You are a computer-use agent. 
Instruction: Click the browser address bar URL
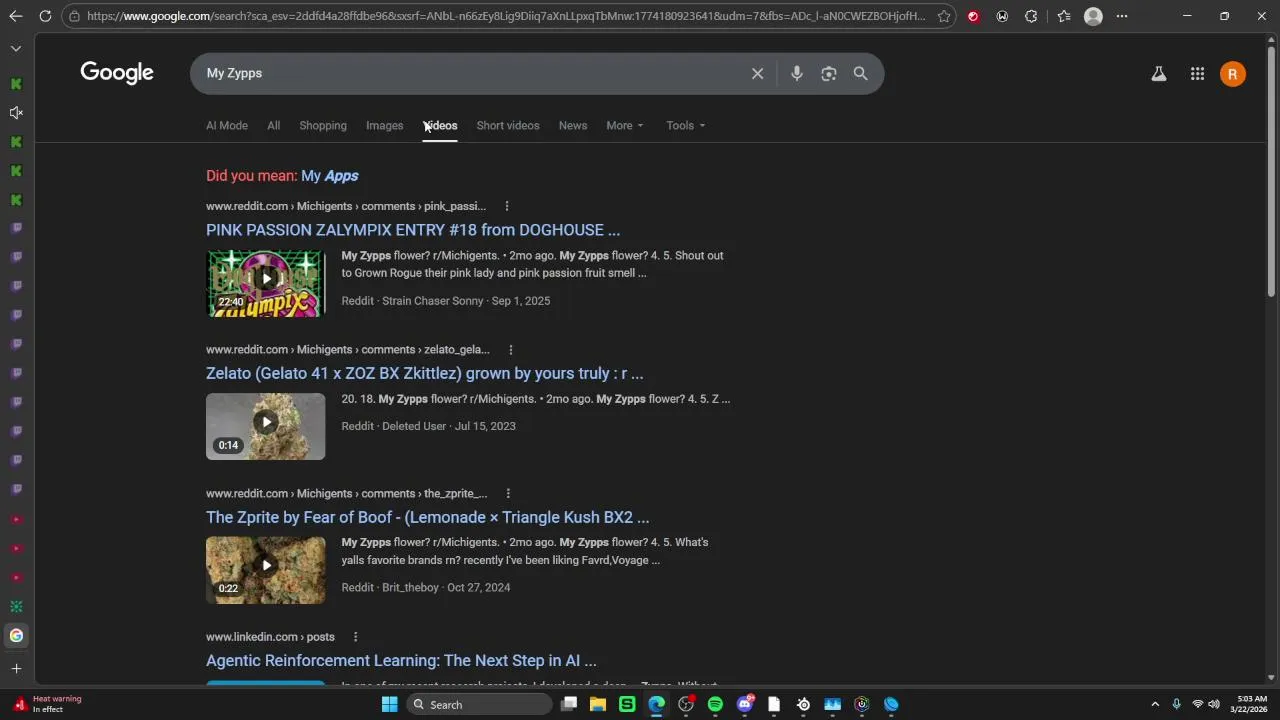[x=505, y=16]
